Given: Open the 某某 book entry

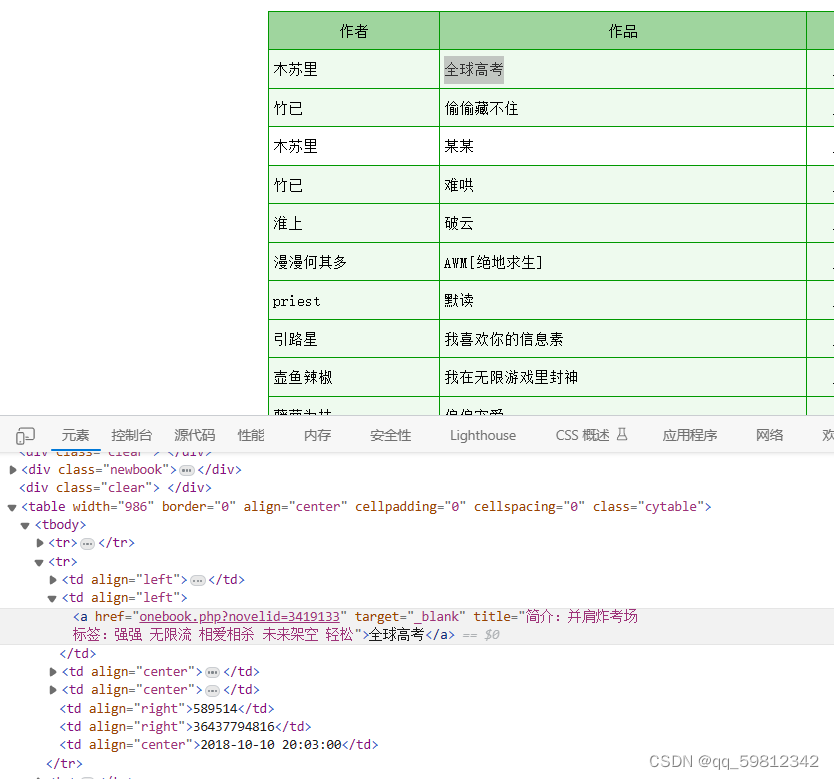Looking at the screenshot, I should click(458, 146).
